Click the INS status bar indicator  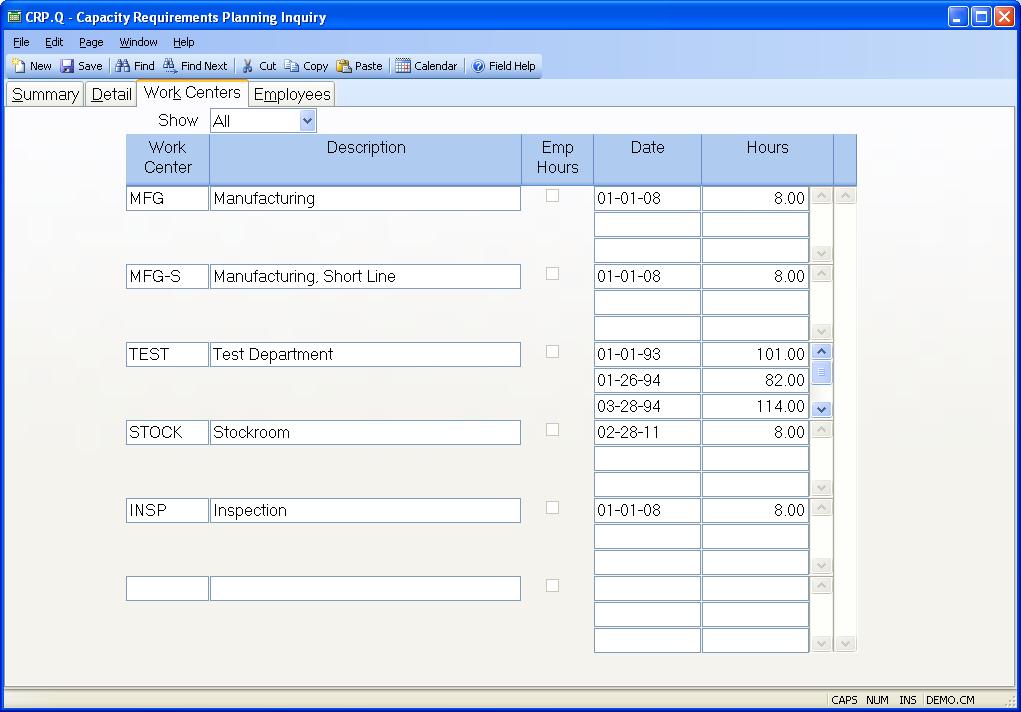[908, 700]
